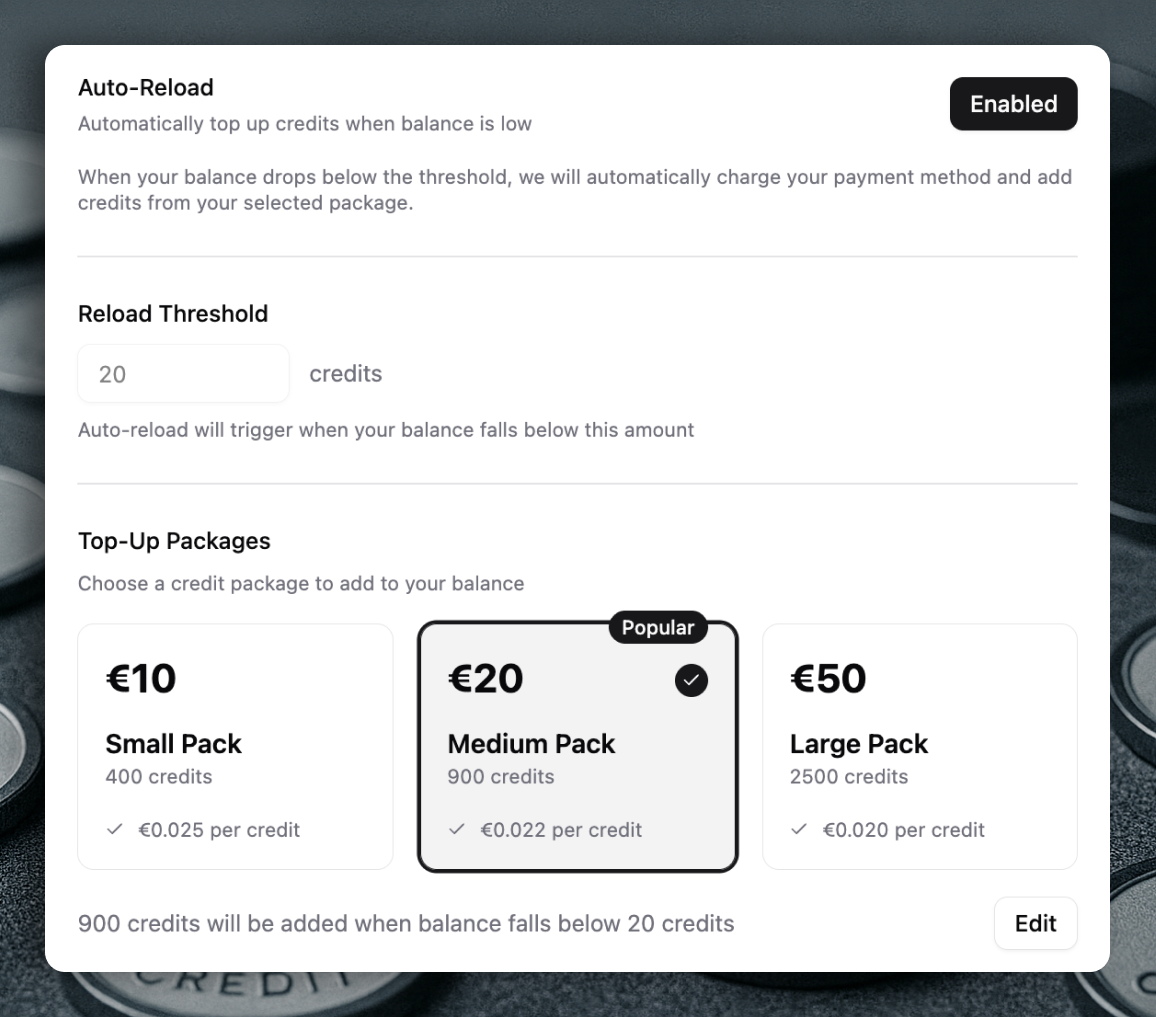Image resolution: width=1156 pixels, height=1017 pixels.
Task: Select the €10 Small Pack card
Action: pos(235,746)
